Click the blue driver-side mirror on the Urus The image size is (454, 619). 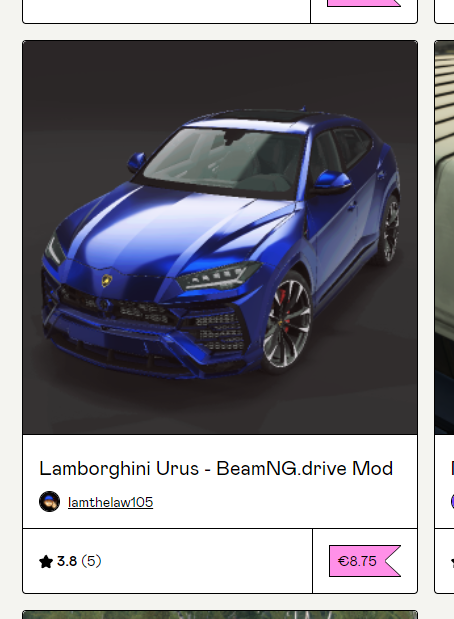[332, 182]
